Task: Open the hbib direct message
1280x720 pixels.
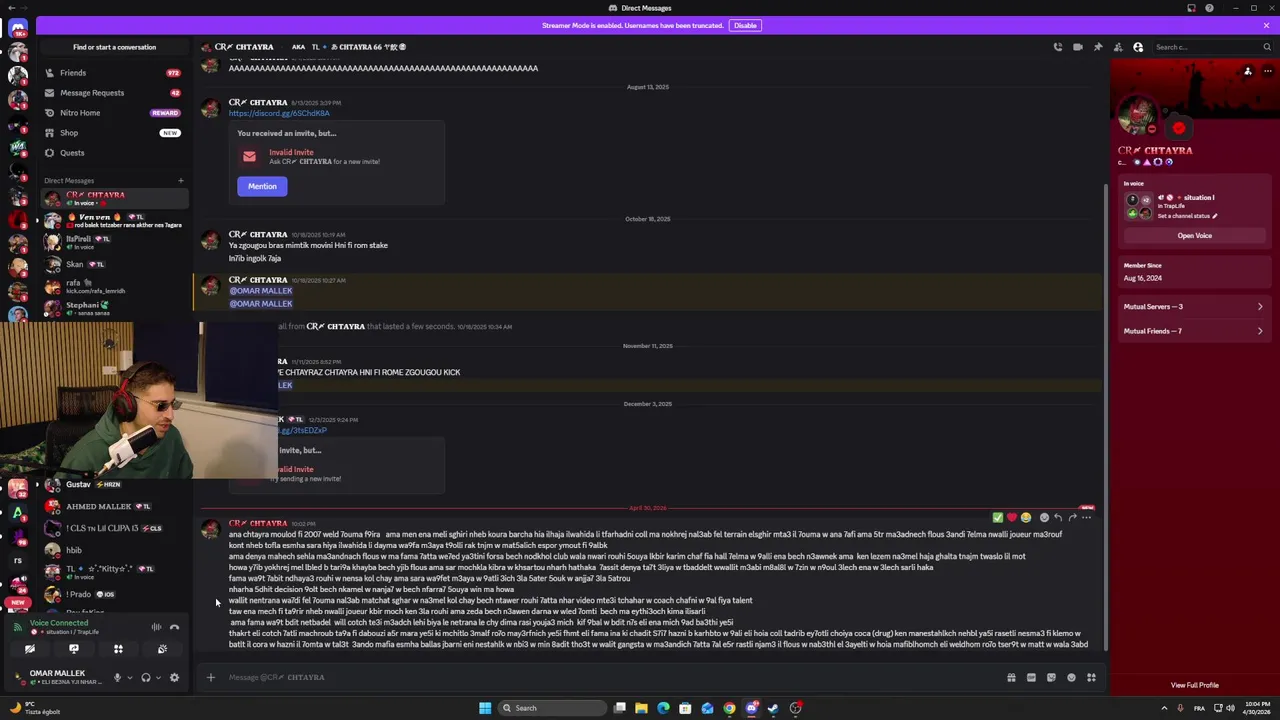Action: pos(112,550)
